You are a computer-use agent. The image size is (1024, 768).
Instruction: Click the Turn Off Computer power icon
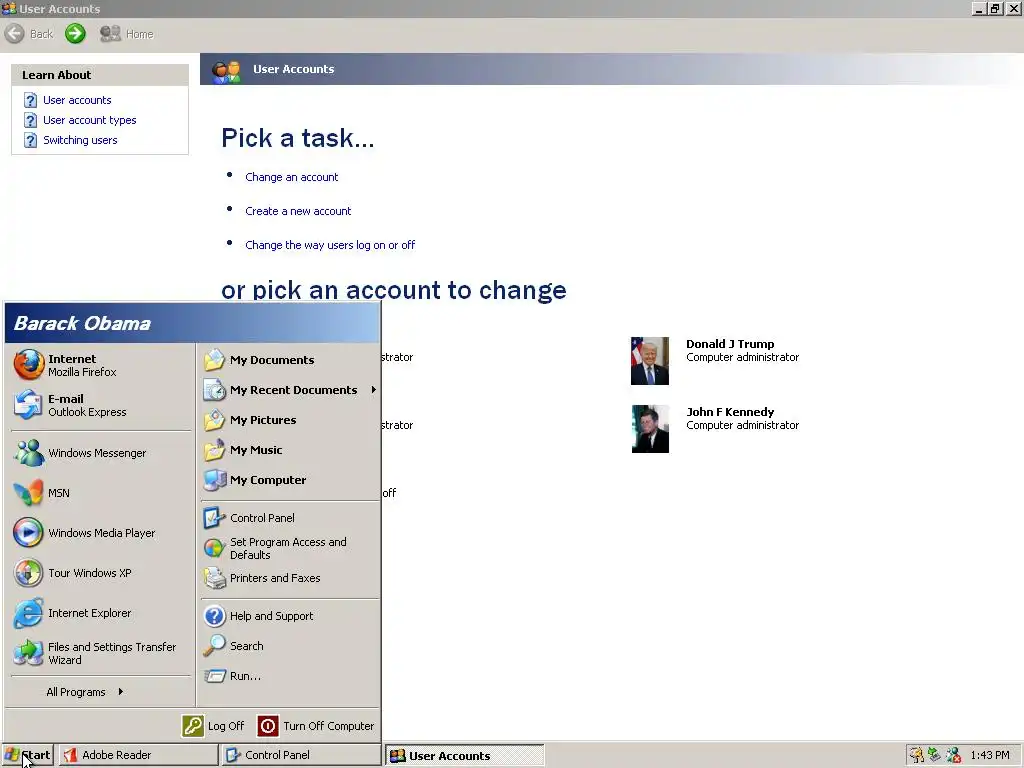pyautogui.click(x=268, y=726)
